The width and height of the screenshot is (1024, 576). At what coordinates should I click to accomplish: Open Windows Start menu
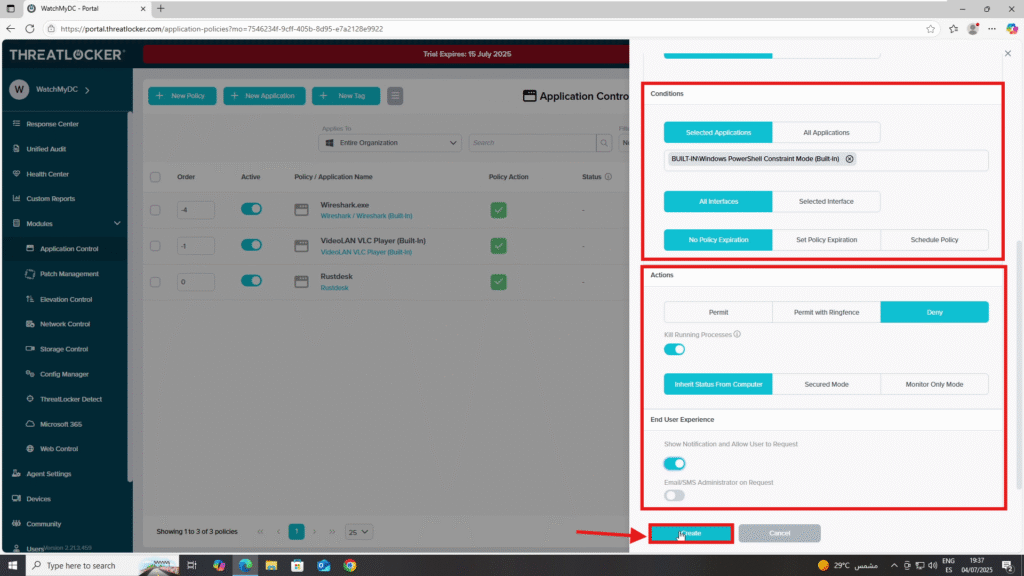[12, 566]
